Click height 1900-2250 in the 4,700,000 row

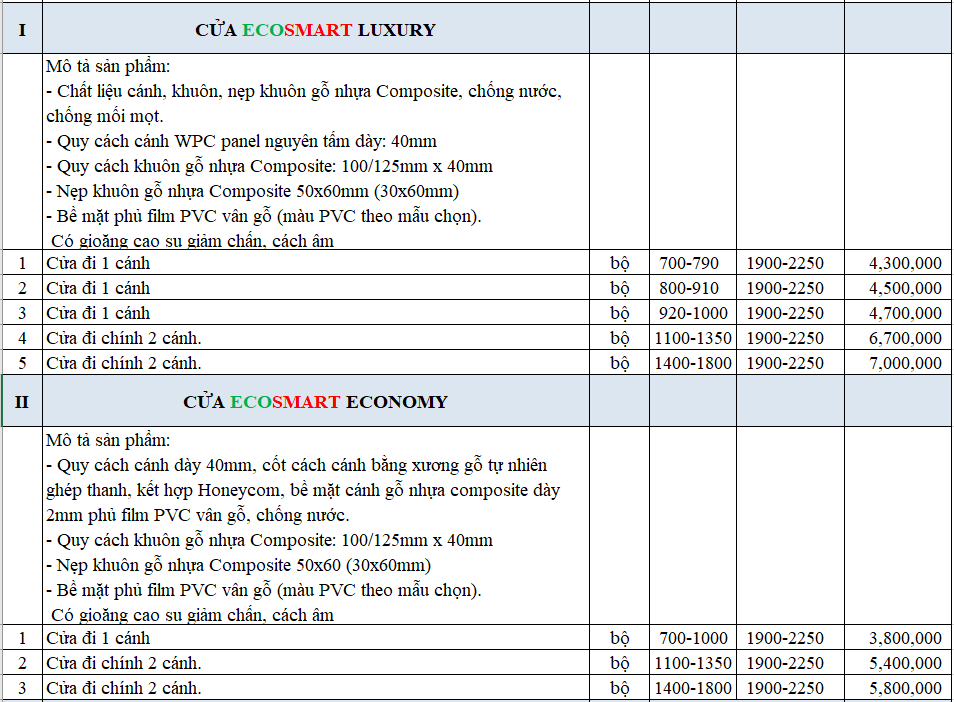tap(790, 313)
